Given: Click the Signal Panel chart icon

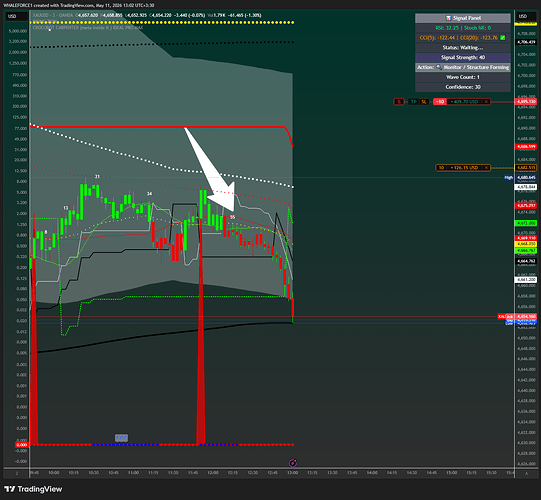Looking at the screenshot, I should click(448, 18).
